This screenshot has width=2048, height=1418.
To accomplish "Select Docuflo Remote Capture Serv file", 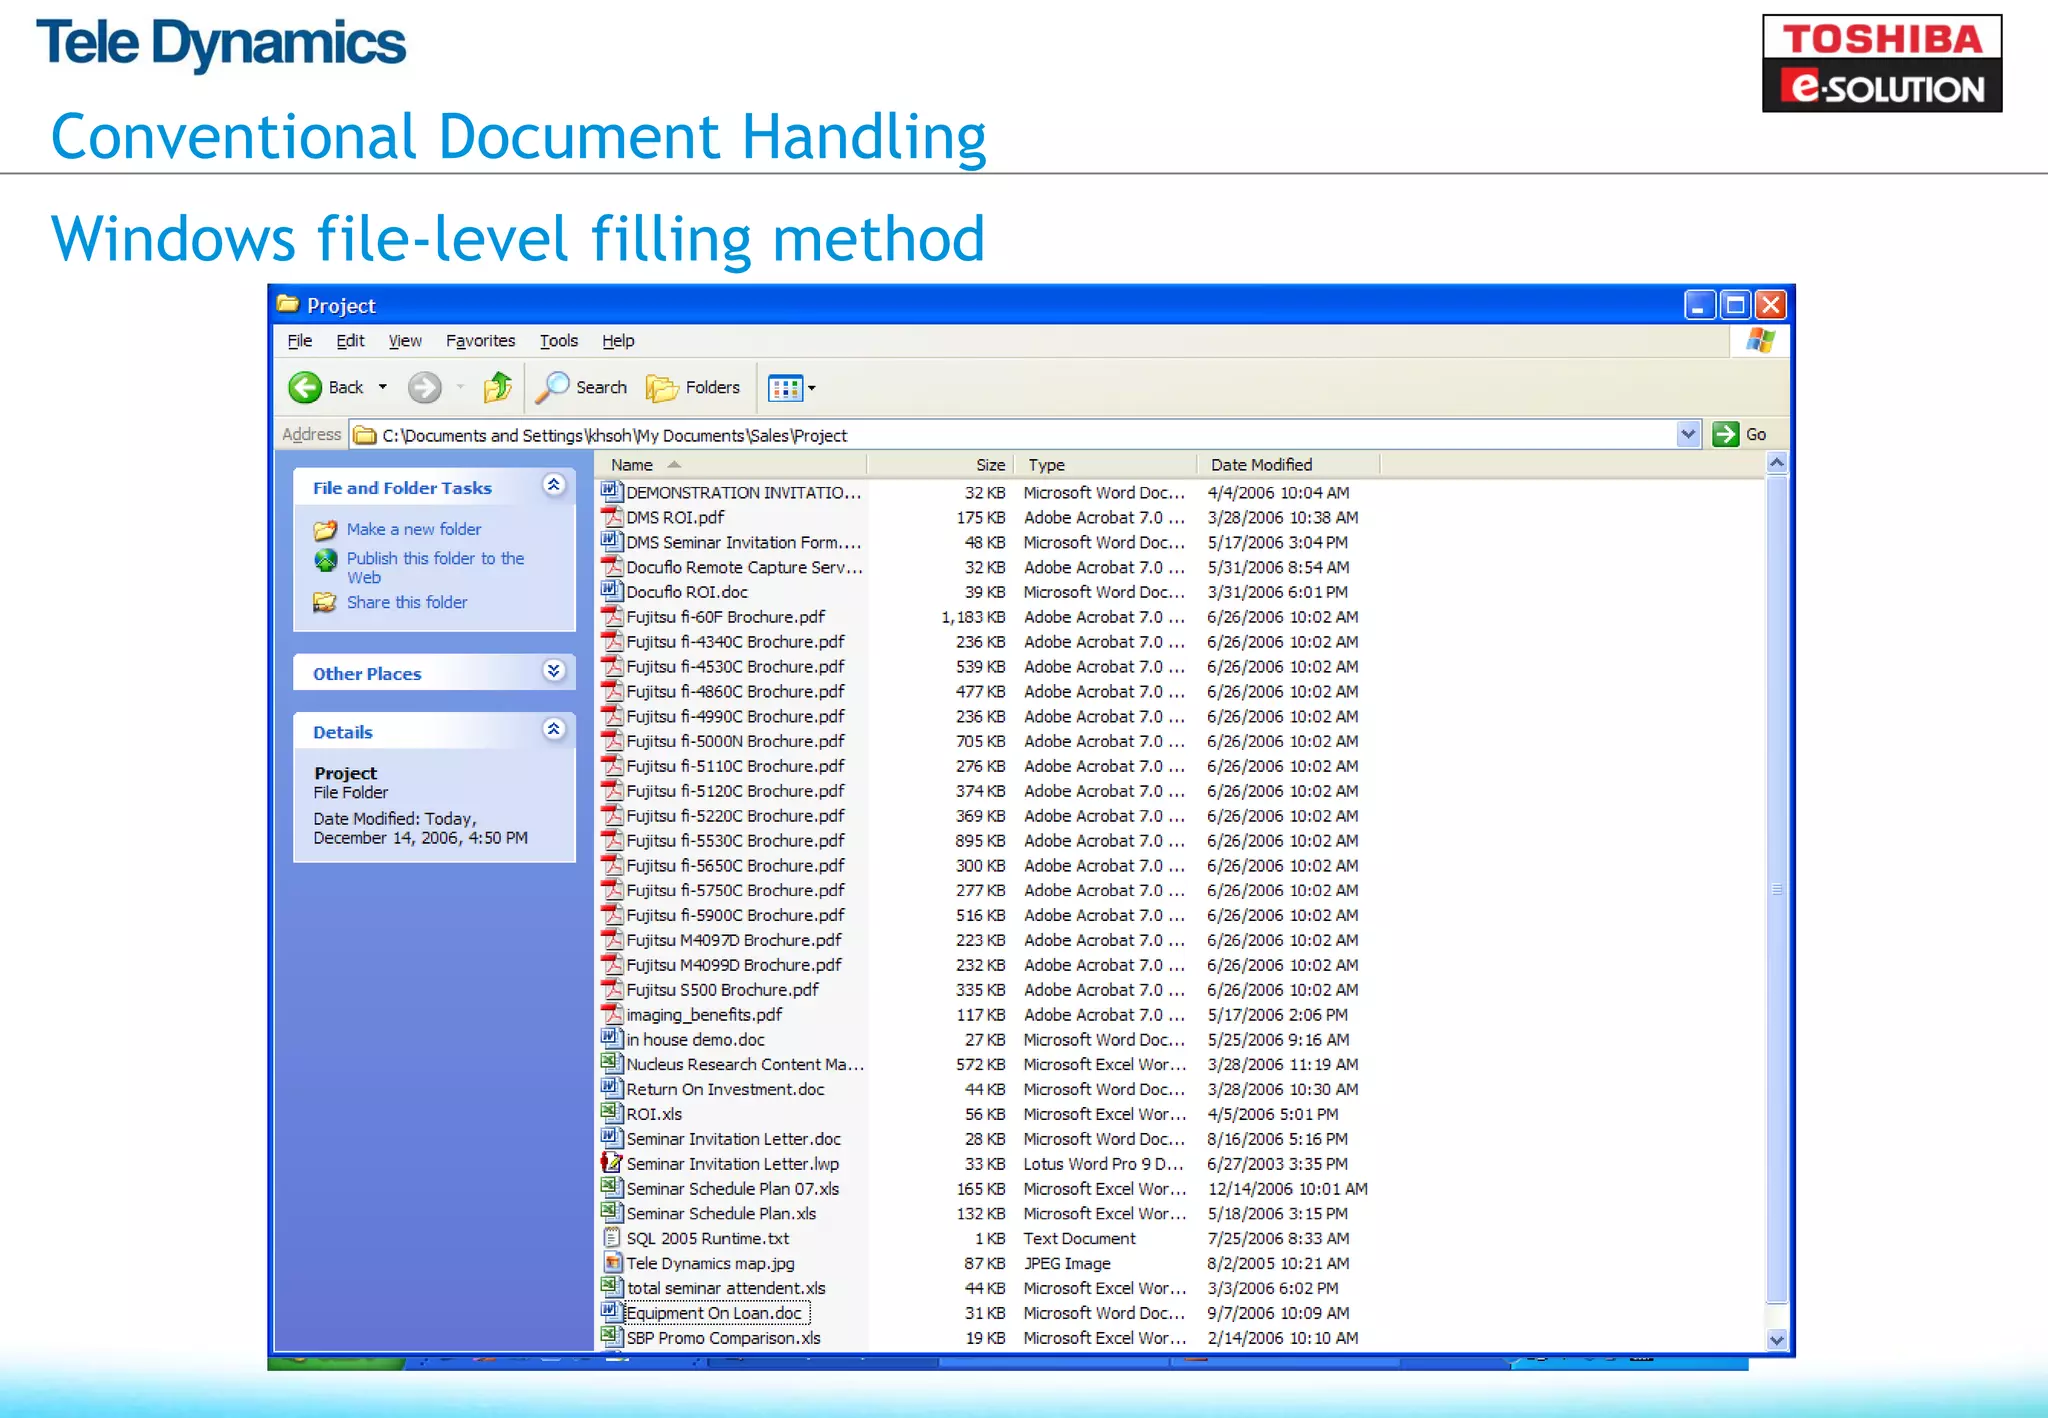I will [x=744, y=567].
